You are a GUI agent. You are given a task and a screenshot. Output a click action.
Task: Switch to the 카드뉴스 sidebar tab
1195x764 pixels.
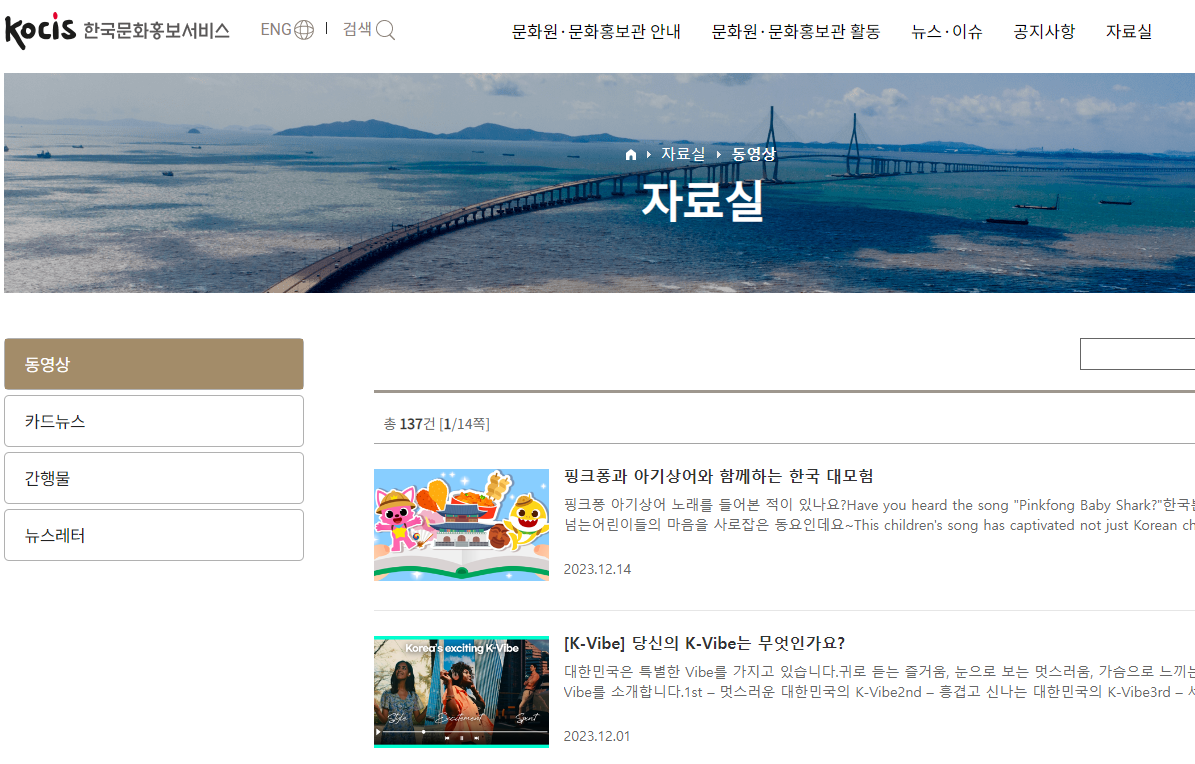tap(153, 421)
